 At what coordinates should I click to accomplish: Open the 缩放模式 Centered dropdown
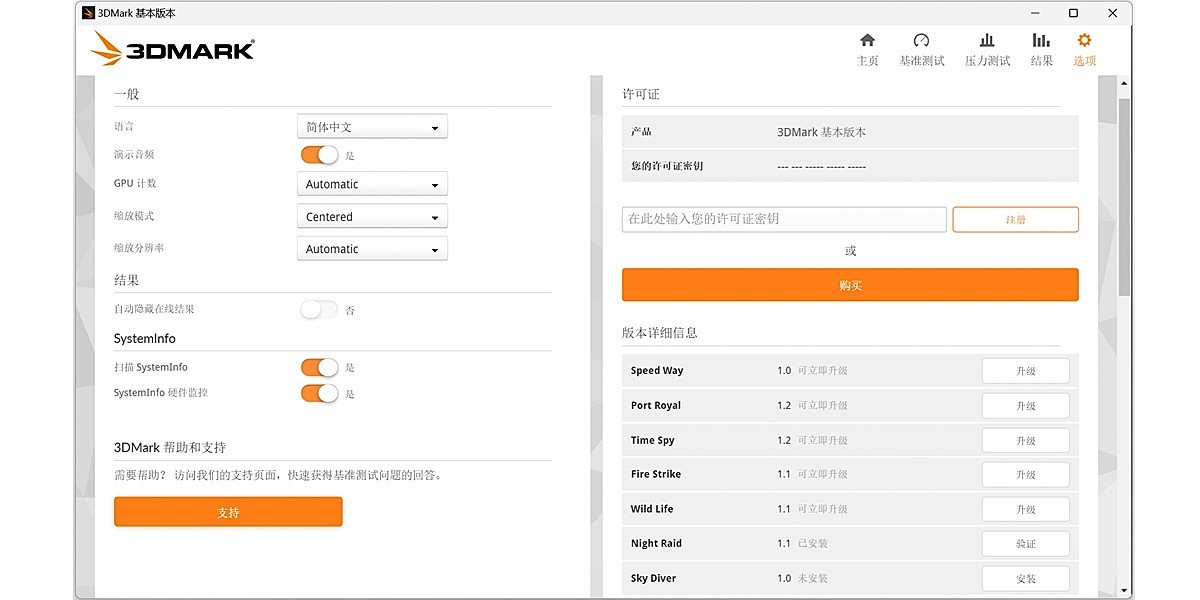(x=371, y=216)
